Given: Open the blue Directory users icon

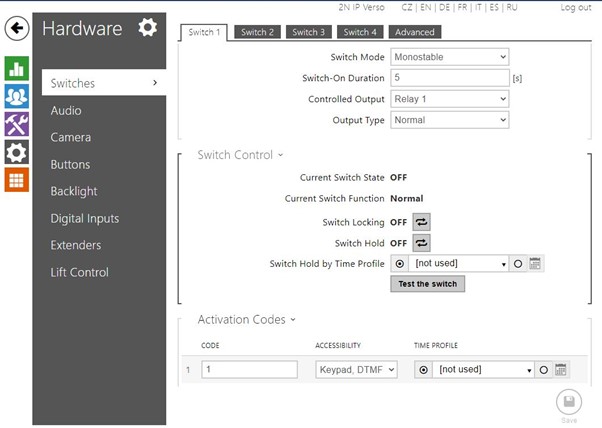Looking at the screenshot, I should click(16, 97).
